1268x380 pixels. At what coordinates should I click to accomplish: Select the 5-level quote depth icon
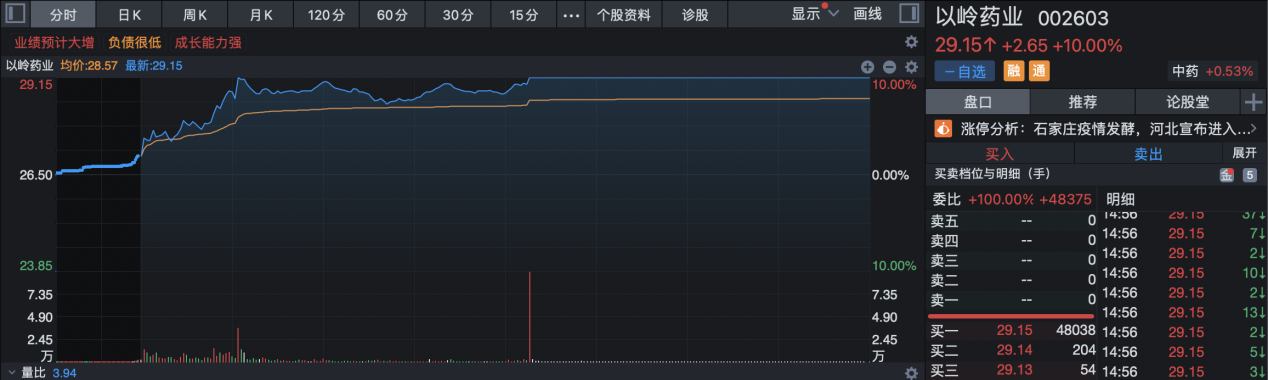click(1249, 175)
